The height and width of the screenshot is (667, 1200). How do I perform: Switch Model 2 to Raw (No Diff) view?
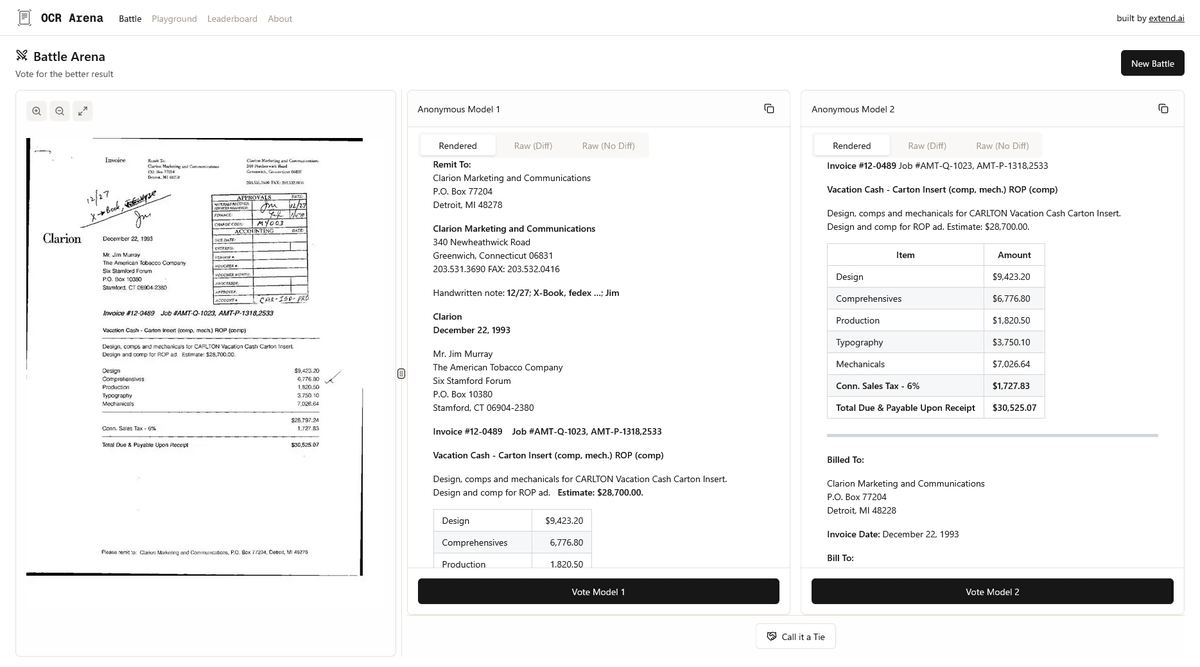tap(1002, 146)
